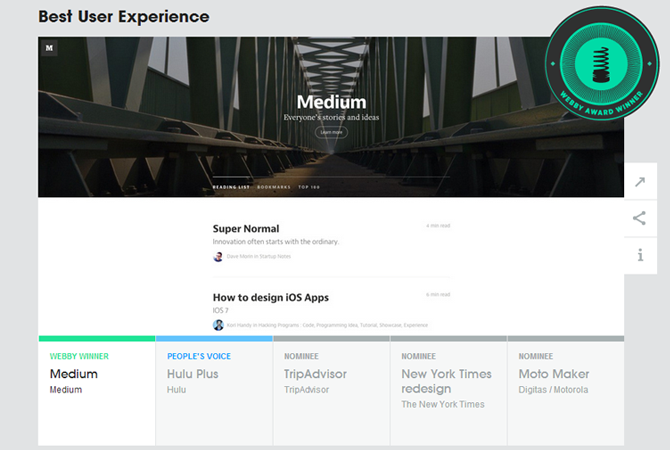670x450 pixels.
Task: Click the Learn more button
Action: pyautogui.click(x=332, y=132)
